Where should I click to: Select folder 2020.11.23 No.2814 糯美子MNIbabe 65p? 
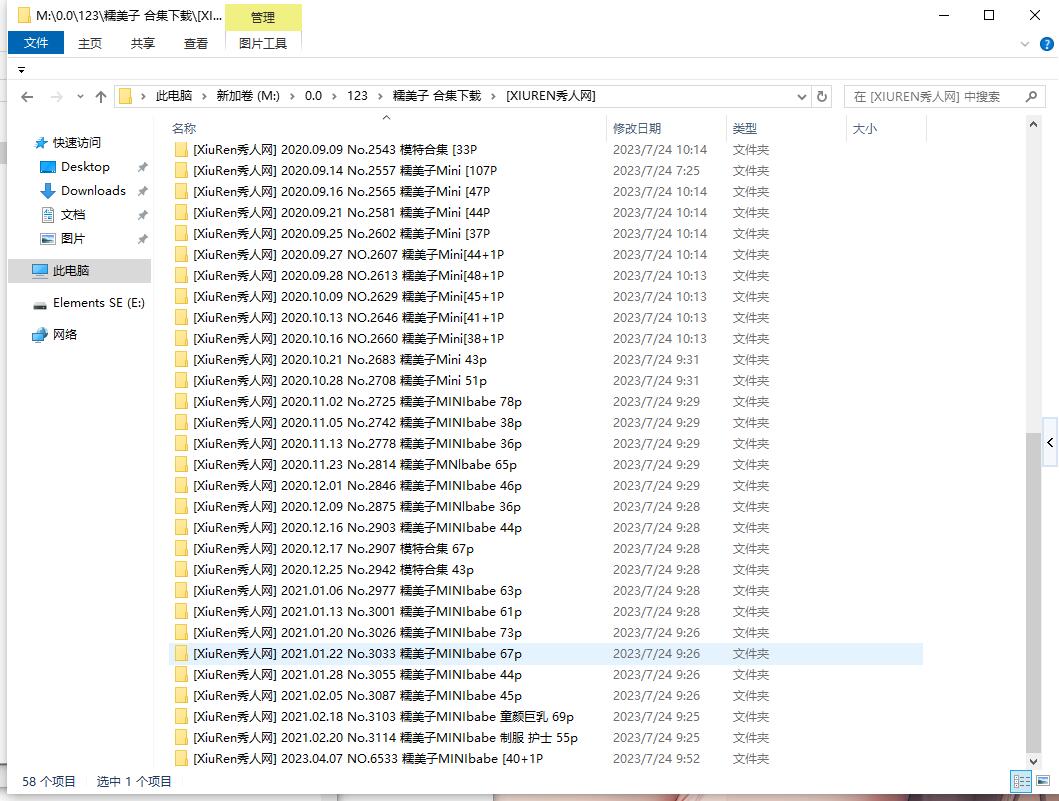coord(355,465)
